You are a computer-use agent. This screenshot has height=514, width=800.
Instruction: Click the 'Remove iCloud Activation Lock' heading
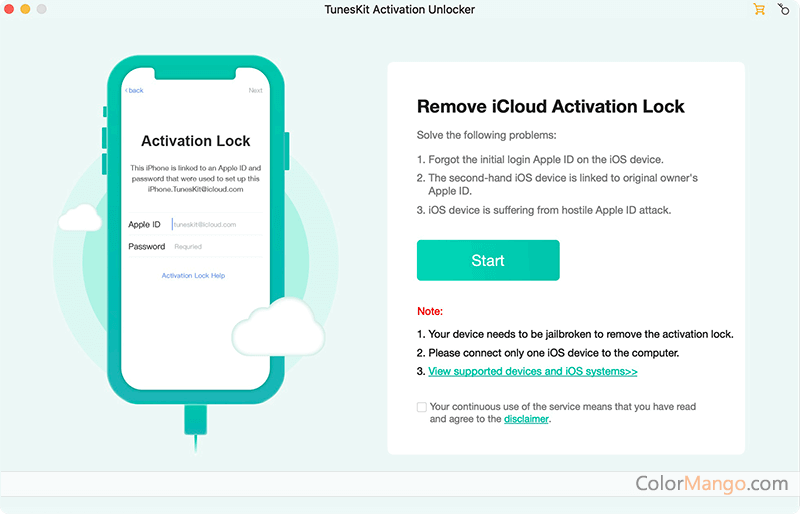(550, 107)
